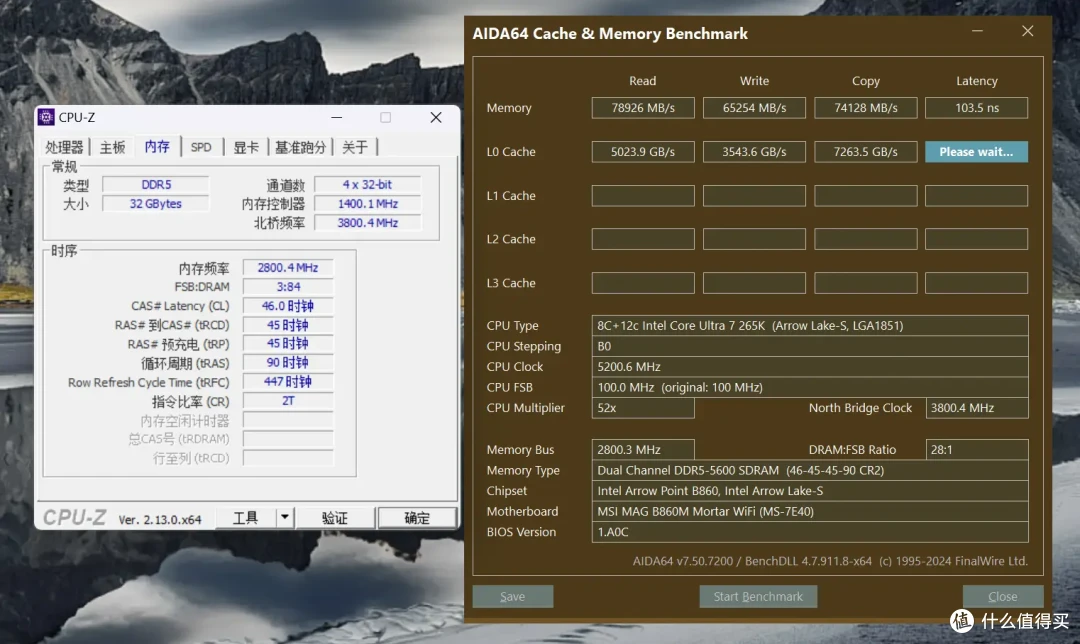Click the empty L2 Cache Write field
Screen dimensions: 1080x644
[754, 239]
